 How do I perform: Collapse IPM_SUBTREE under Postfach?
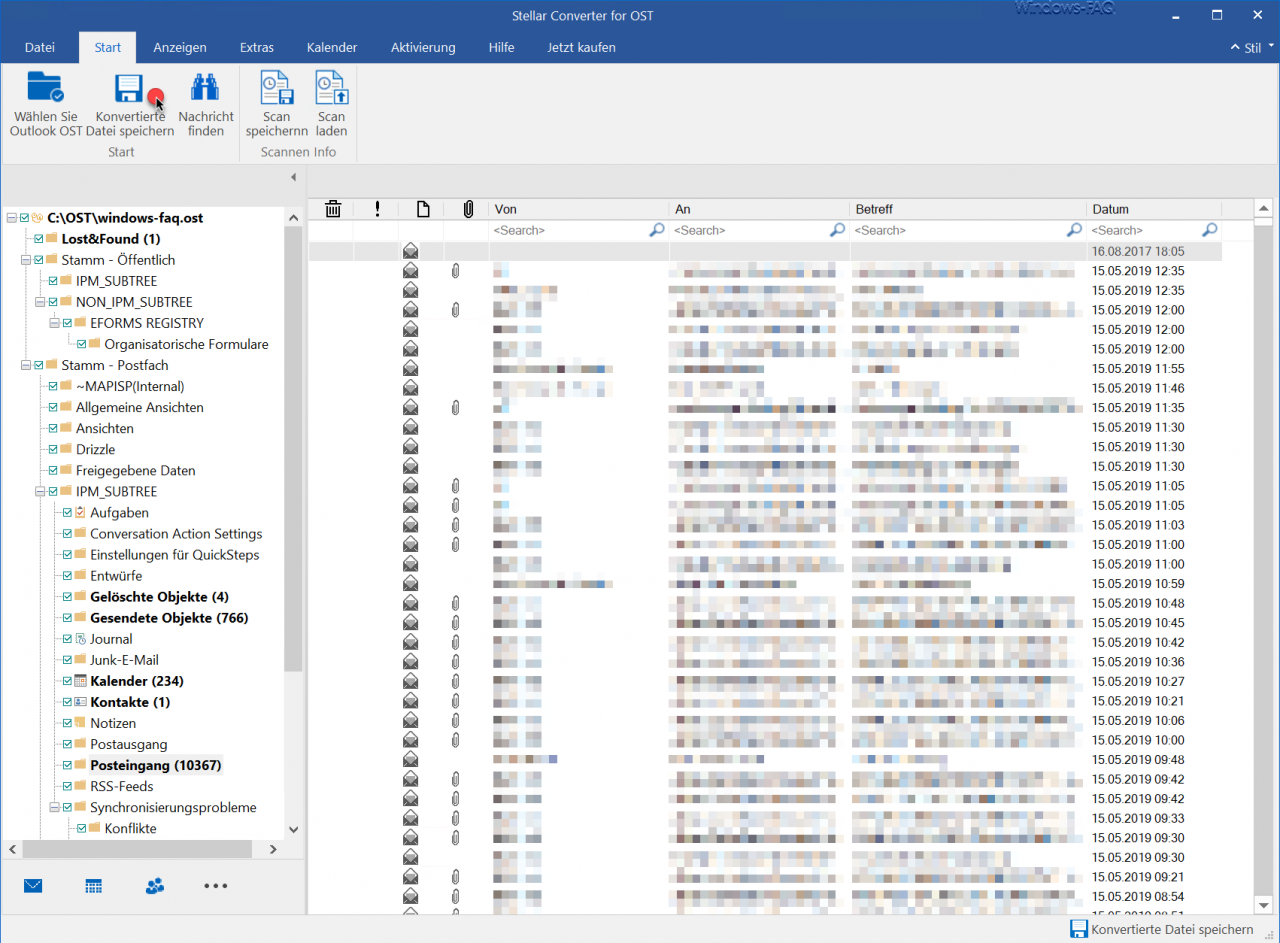tap(40, 491)
